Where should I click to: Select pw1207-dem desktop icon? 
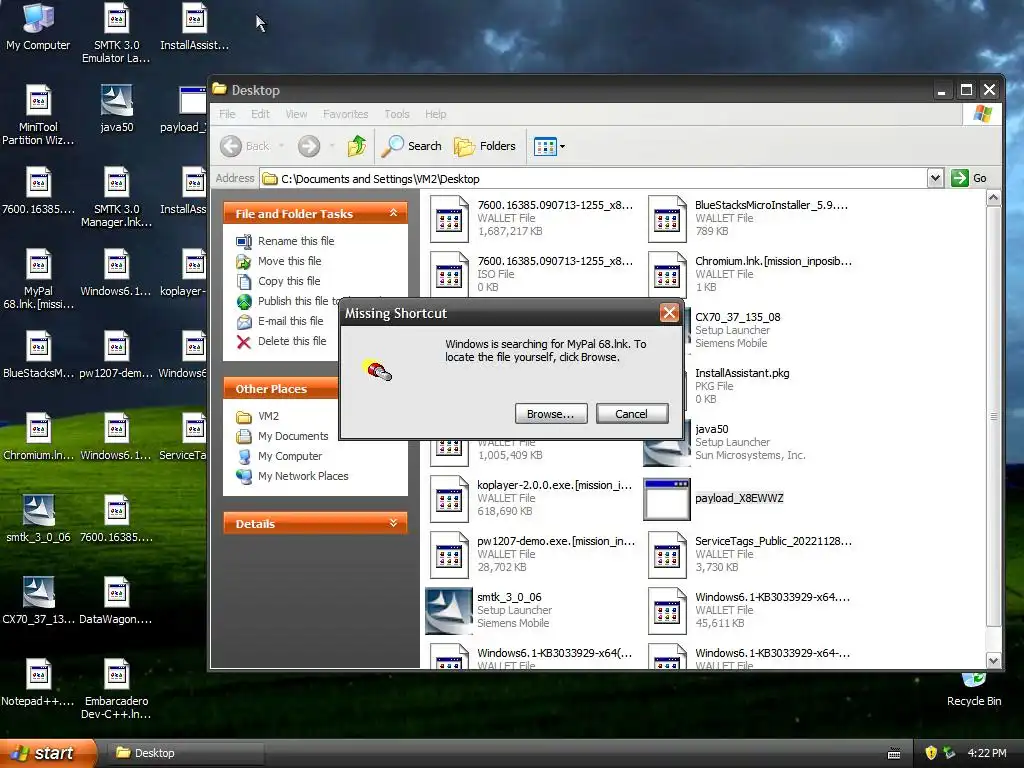[x=116, y=355]
